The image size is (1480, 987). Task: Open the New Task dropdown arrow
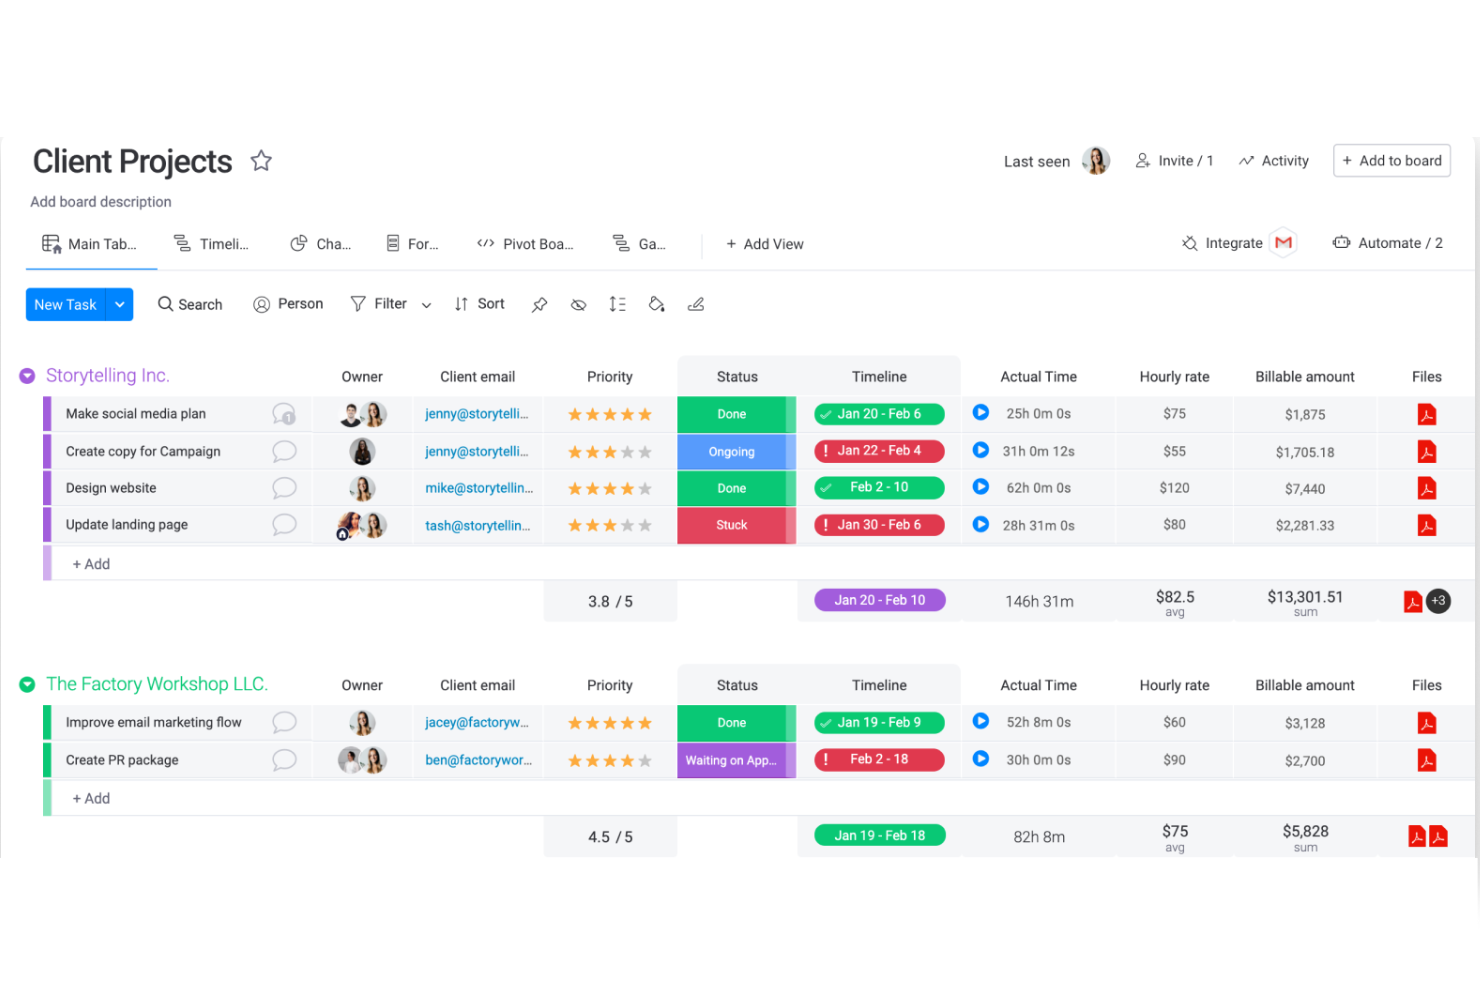click(x=119, y=304)
